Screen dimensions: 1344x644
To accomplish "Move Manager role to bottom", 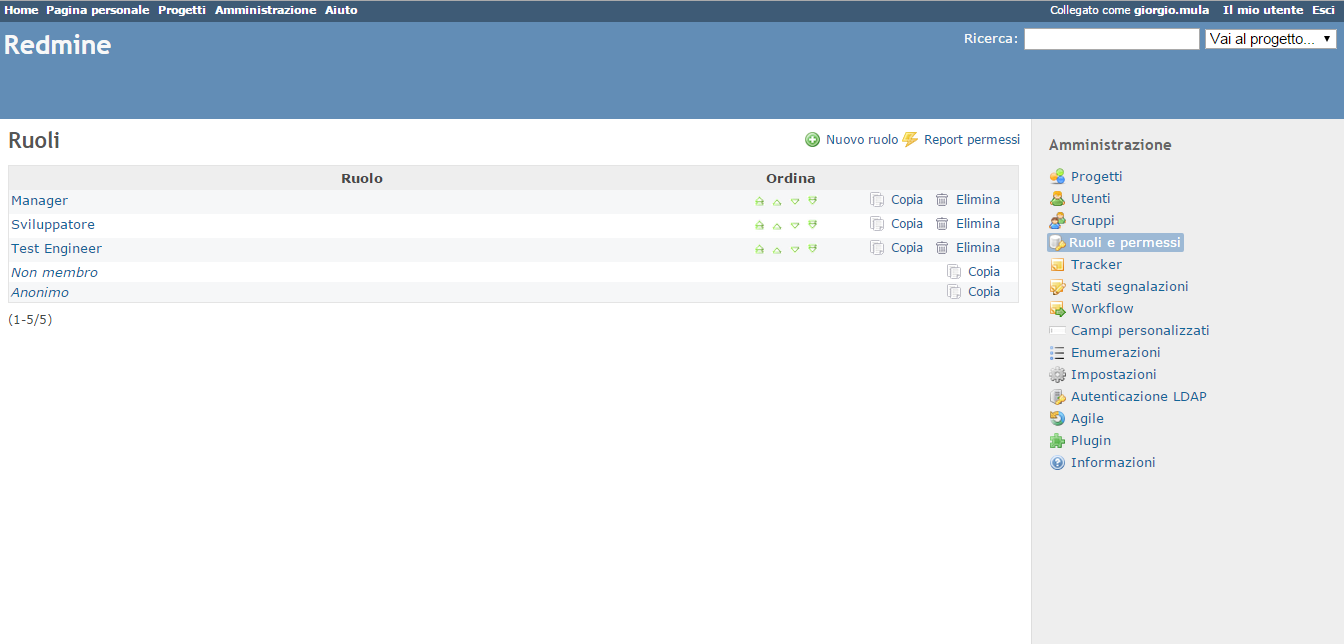I will point(813,201).
